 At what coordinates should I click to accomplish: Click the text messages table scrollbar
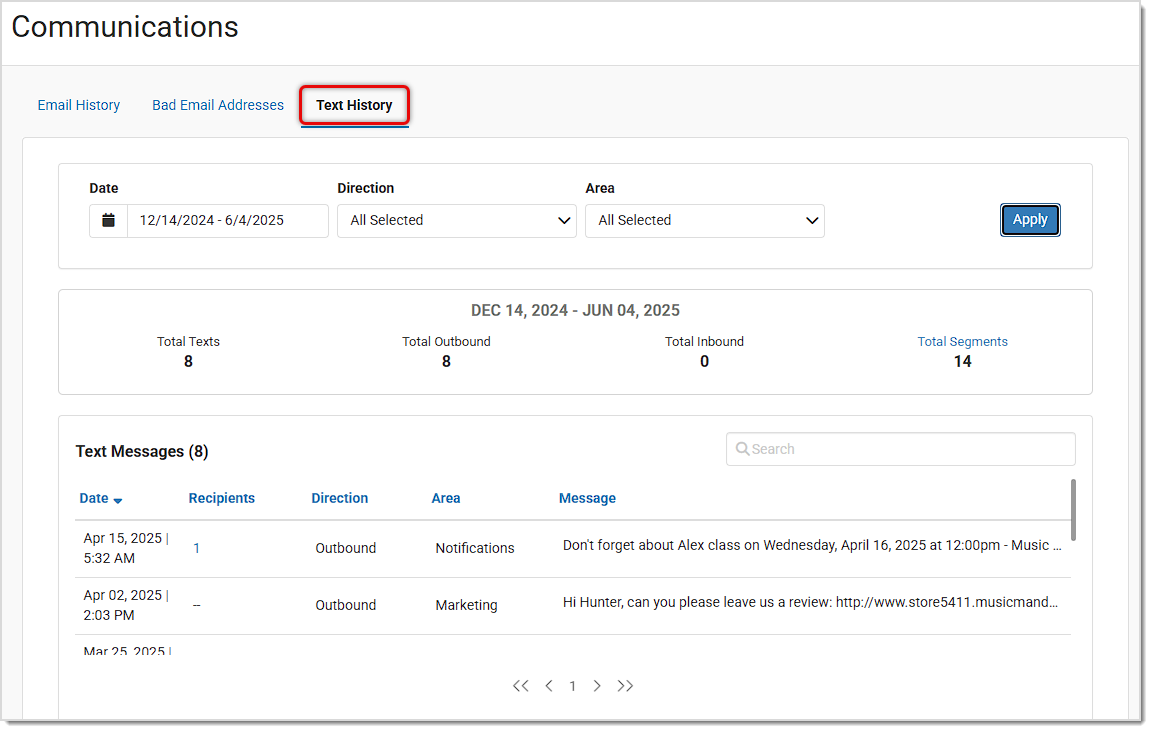coord(1073,510)
